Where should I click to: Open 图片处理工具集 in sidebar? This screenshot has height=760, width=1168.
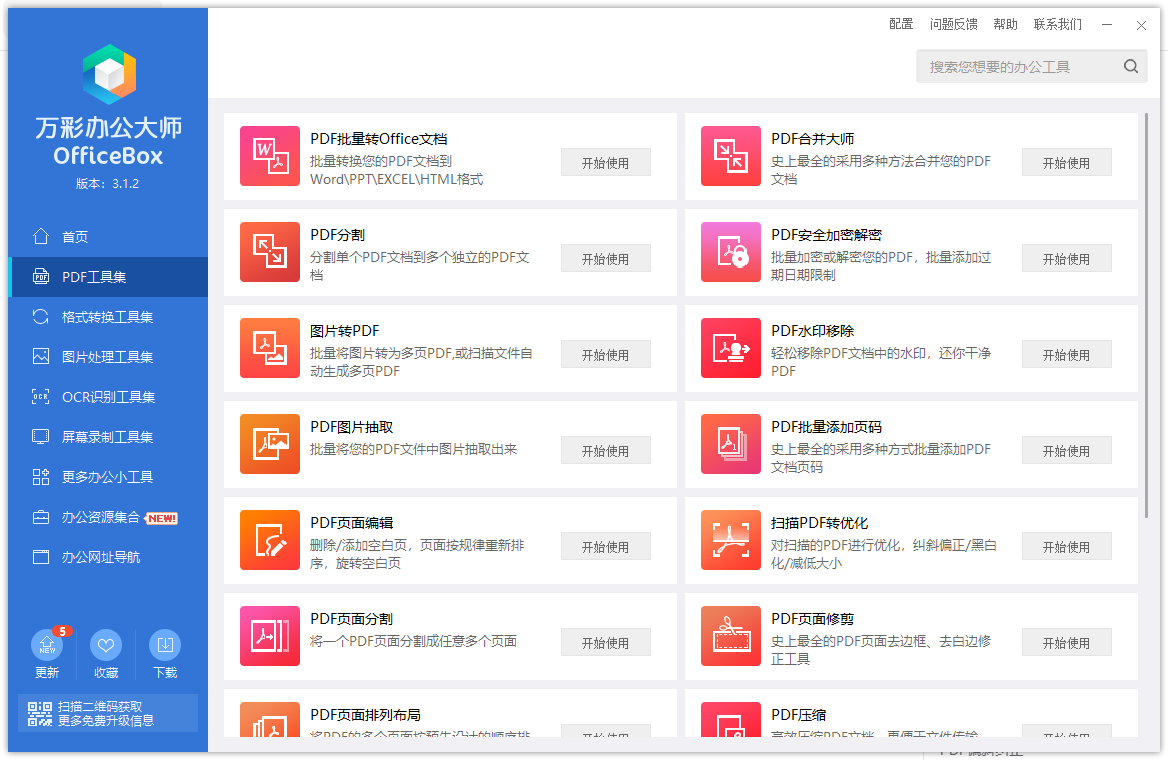coord(108,357)
